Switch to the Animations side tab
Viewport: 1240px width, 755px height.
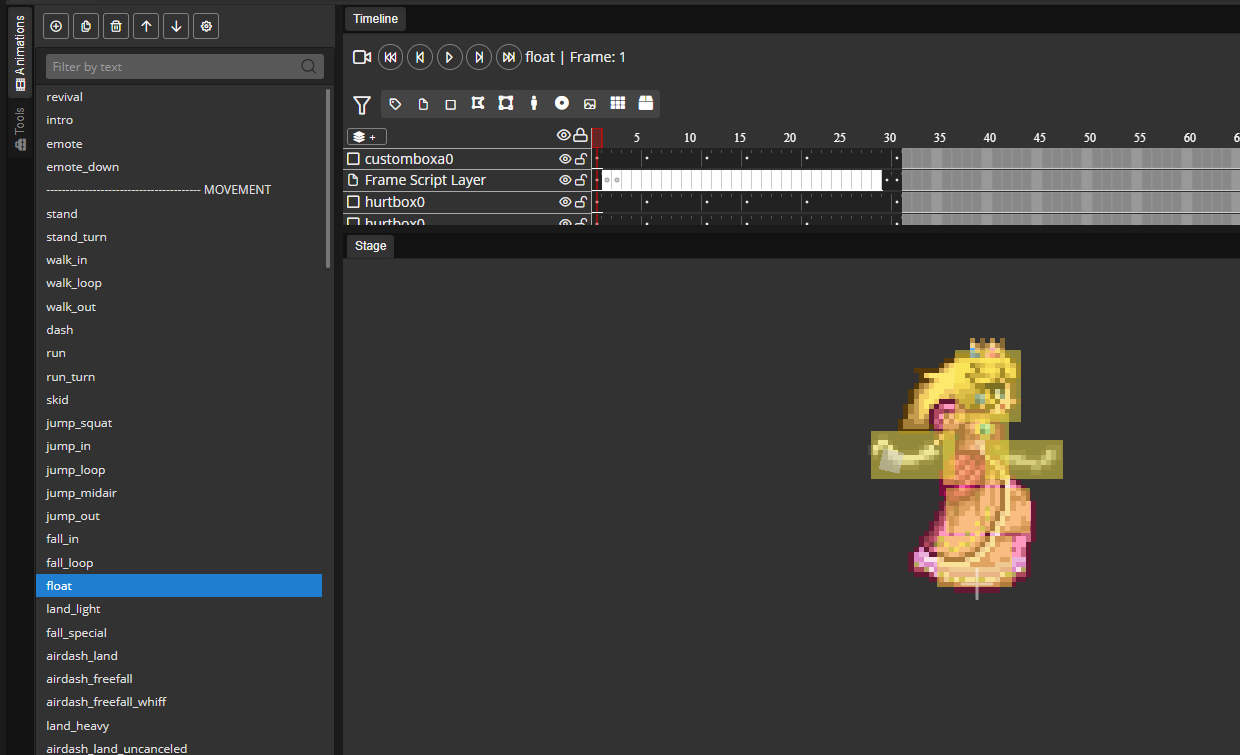coord(20,53)
